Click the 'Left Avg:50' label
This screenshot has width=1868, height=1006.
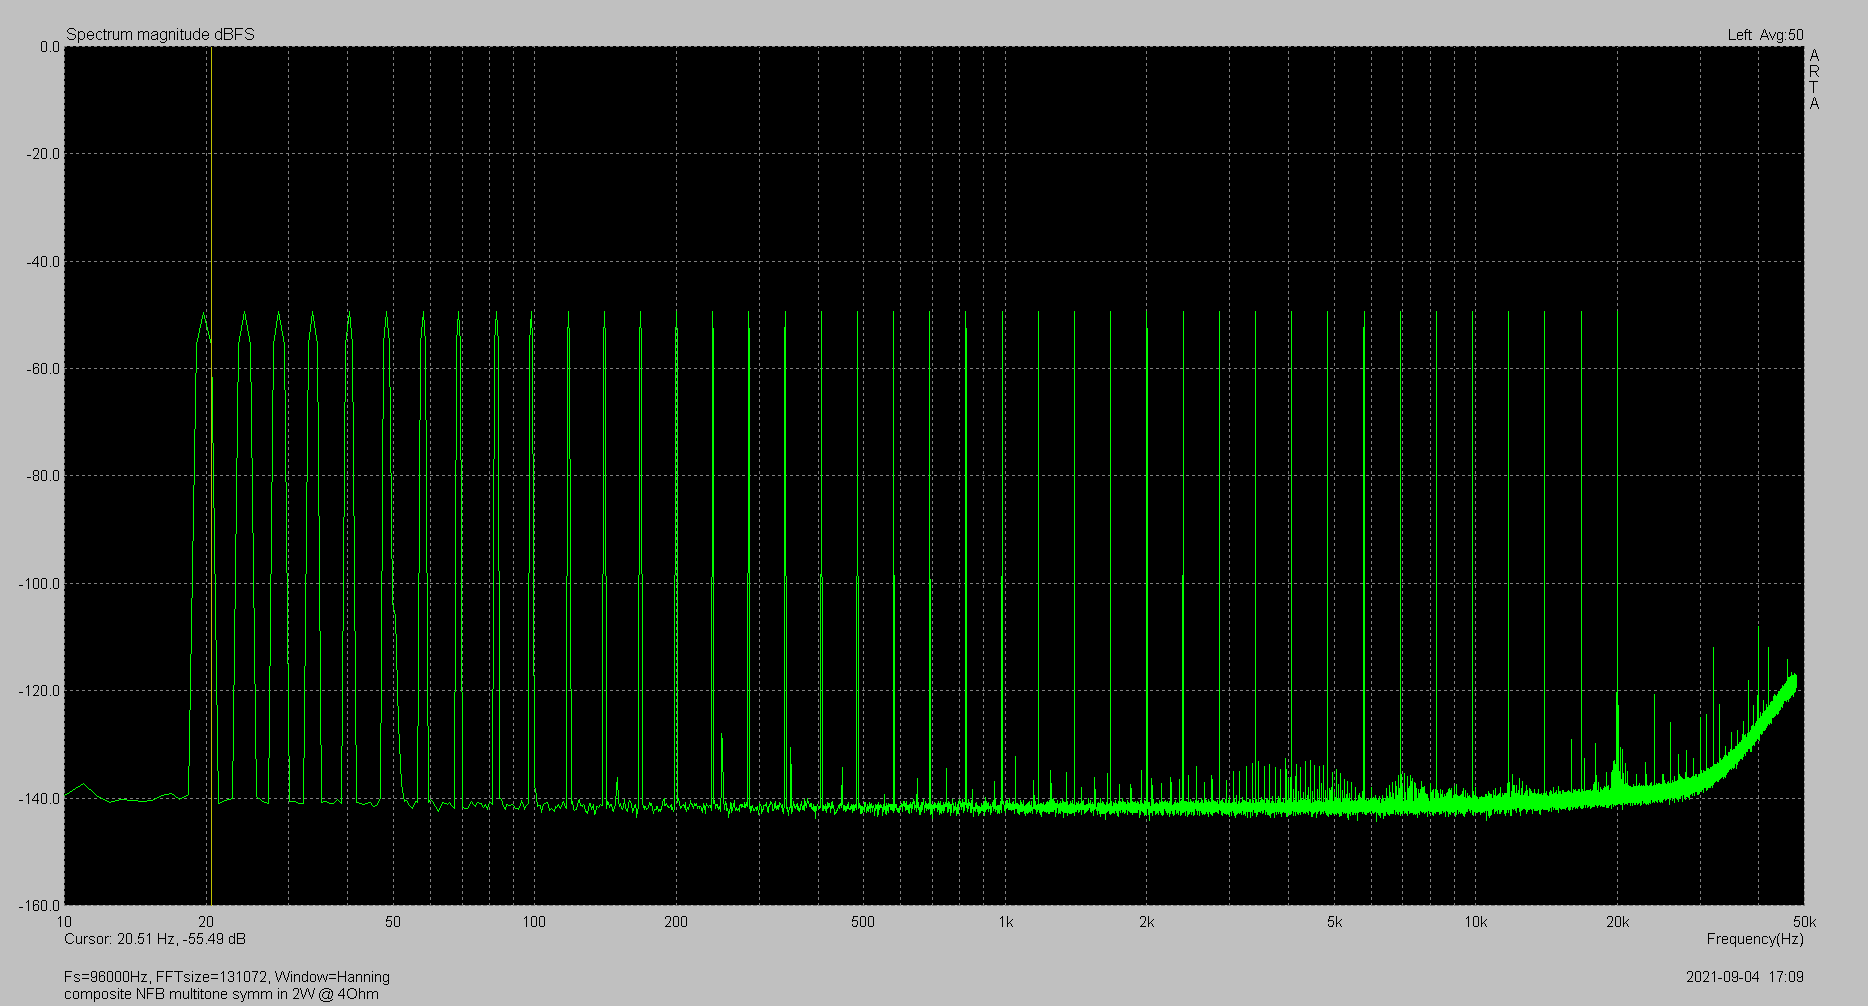click(1765, 35)
